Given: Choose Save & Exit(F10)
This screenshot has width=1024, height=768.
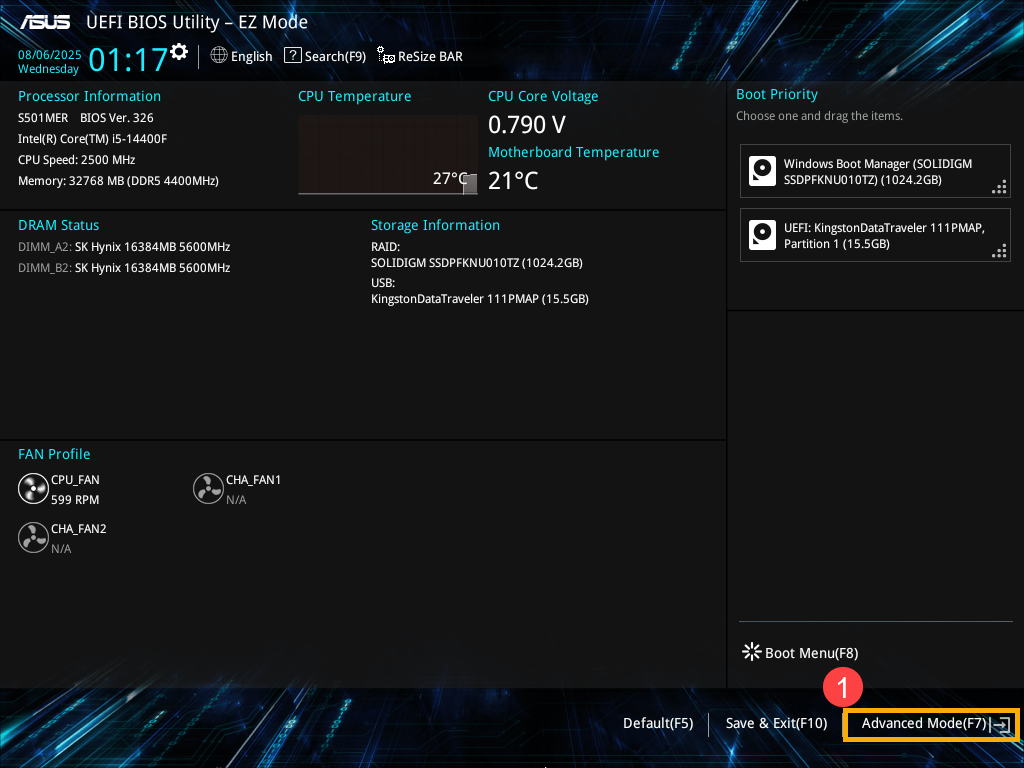Looking at the screenshot, I should click(x=776, y=723).
